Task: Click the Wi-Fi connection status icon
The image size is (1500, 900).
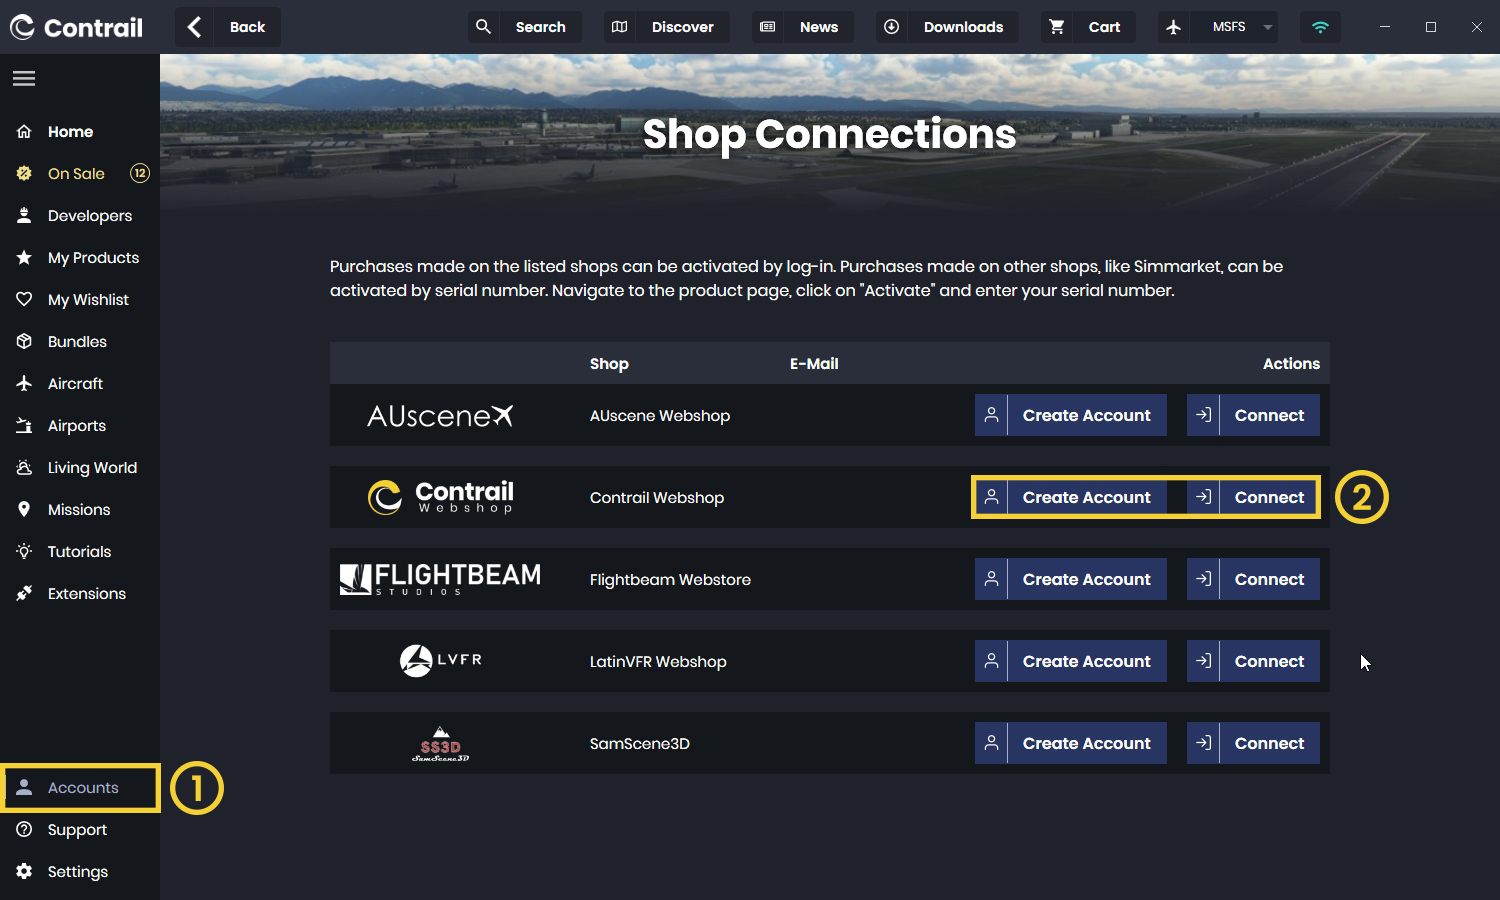Action: pyautogui.click(x=1320, y=27)
